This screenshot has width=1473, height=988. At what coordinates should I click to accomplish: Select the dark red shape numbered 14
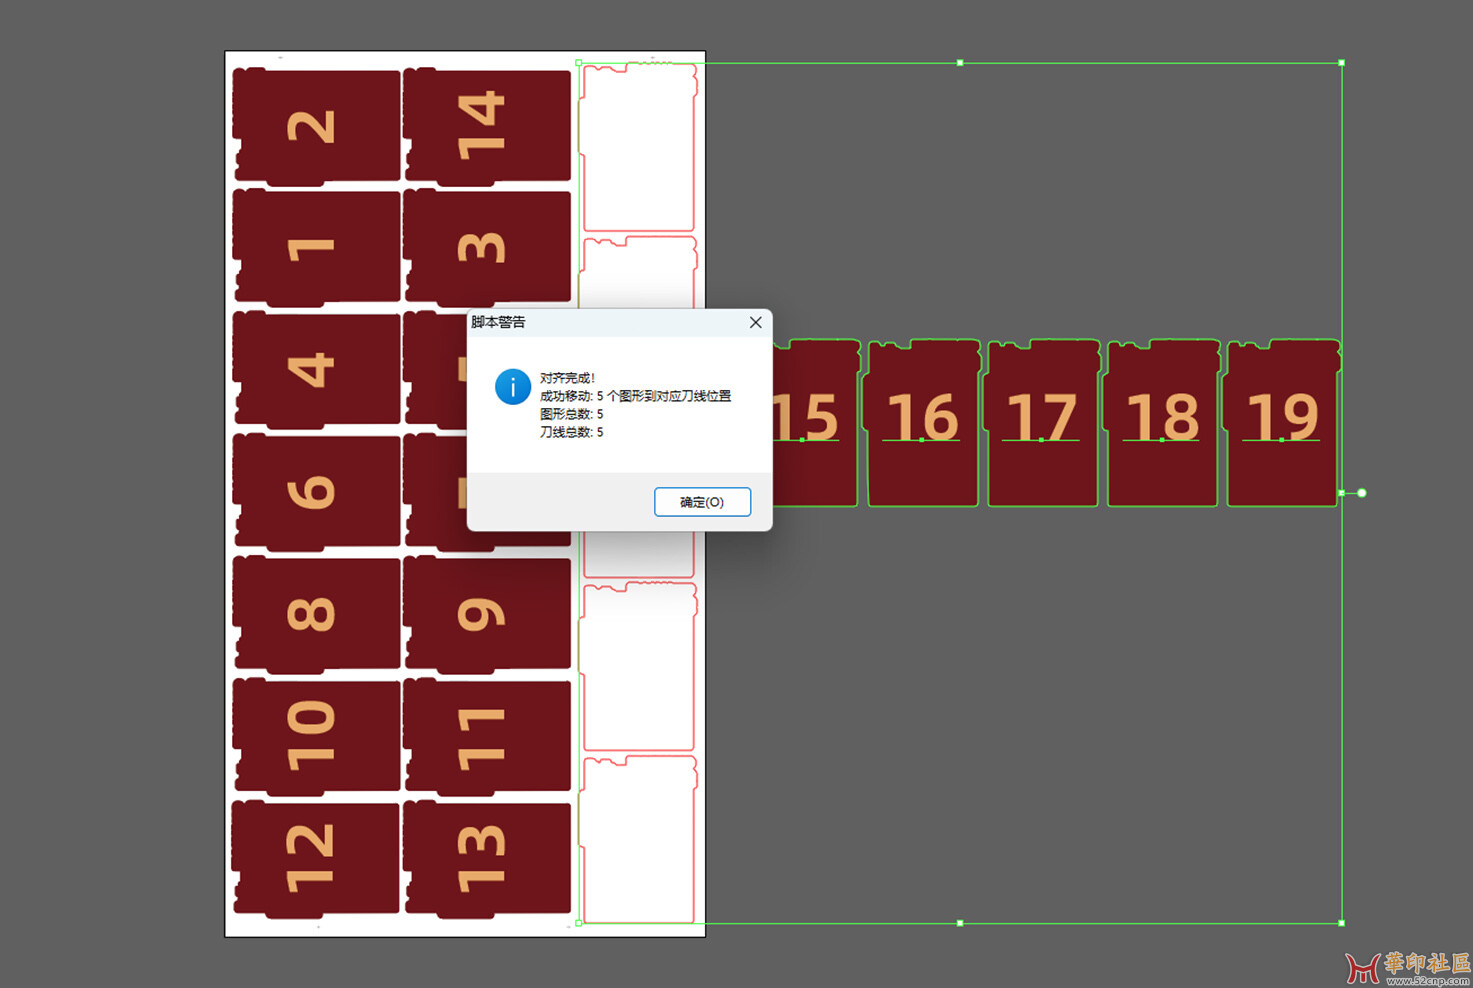coord(487,126)
